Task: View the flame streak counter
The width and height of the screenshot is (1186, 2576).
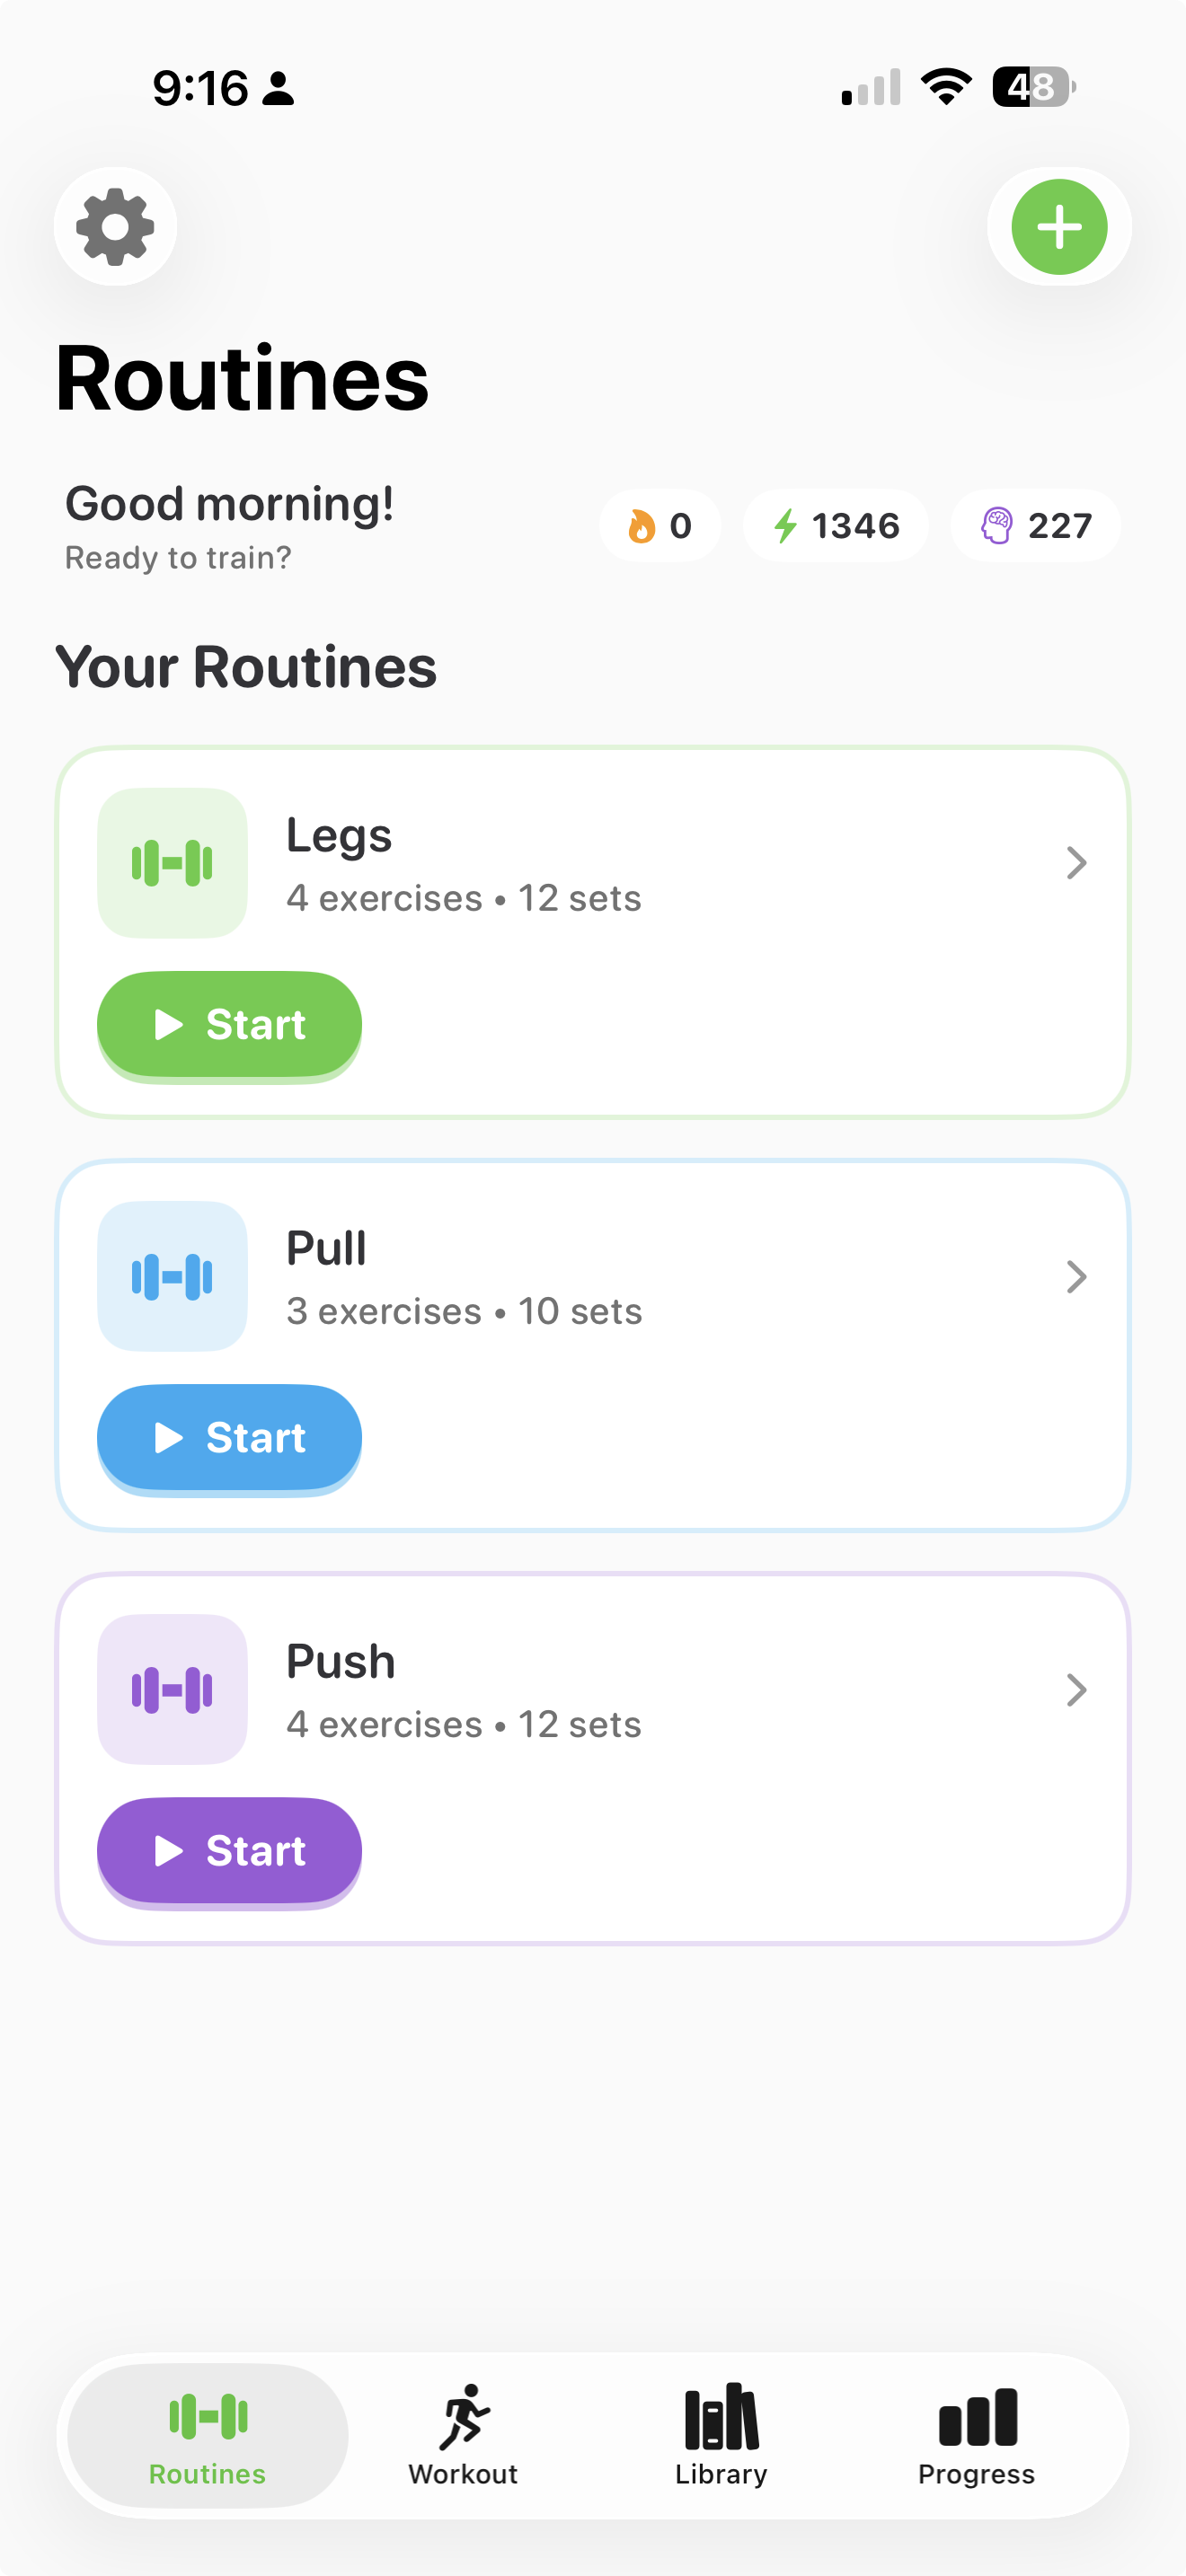Action: [x=660, y=525]
